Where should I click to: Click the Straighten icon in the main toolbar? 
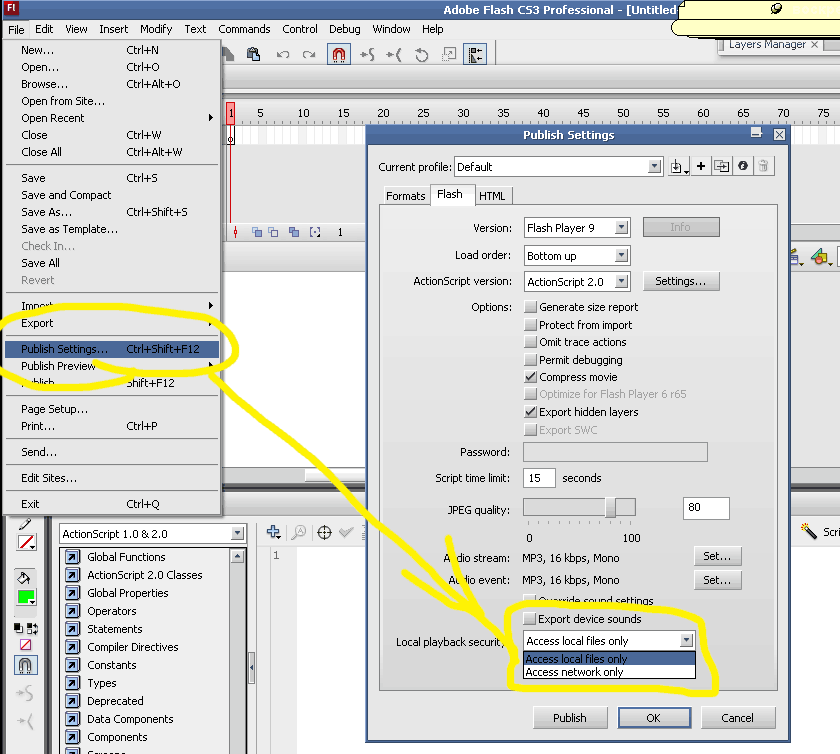[x=394, y=54]
